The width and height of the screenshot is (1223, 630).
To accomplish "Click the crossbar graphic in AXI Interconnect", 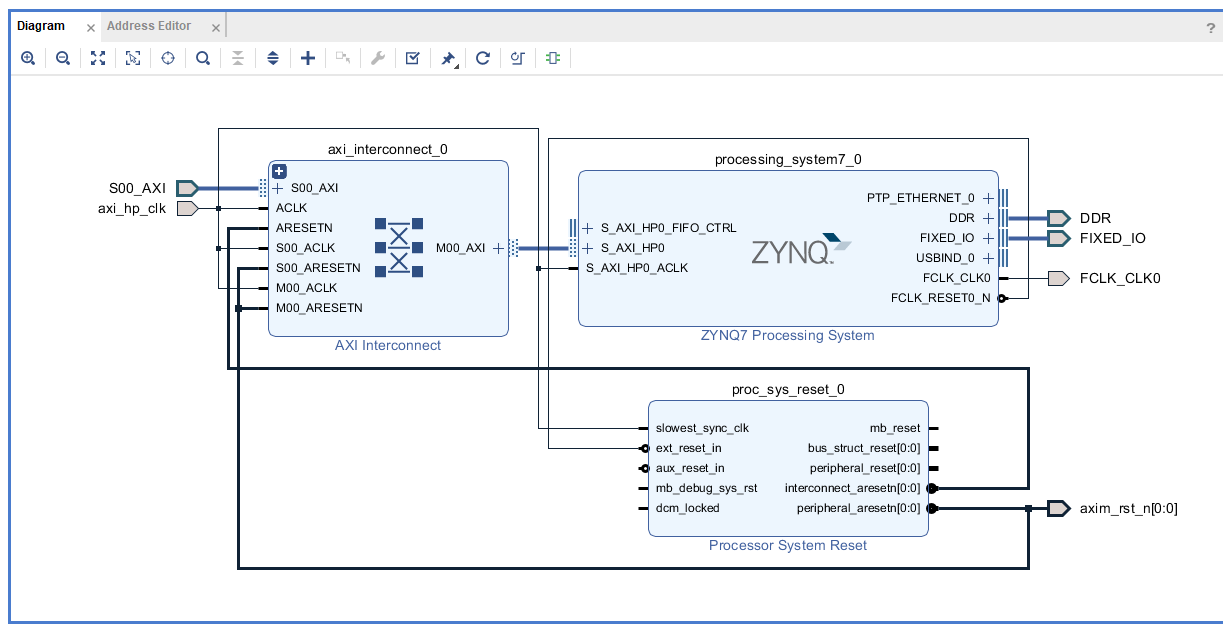I will click(399, 246).
